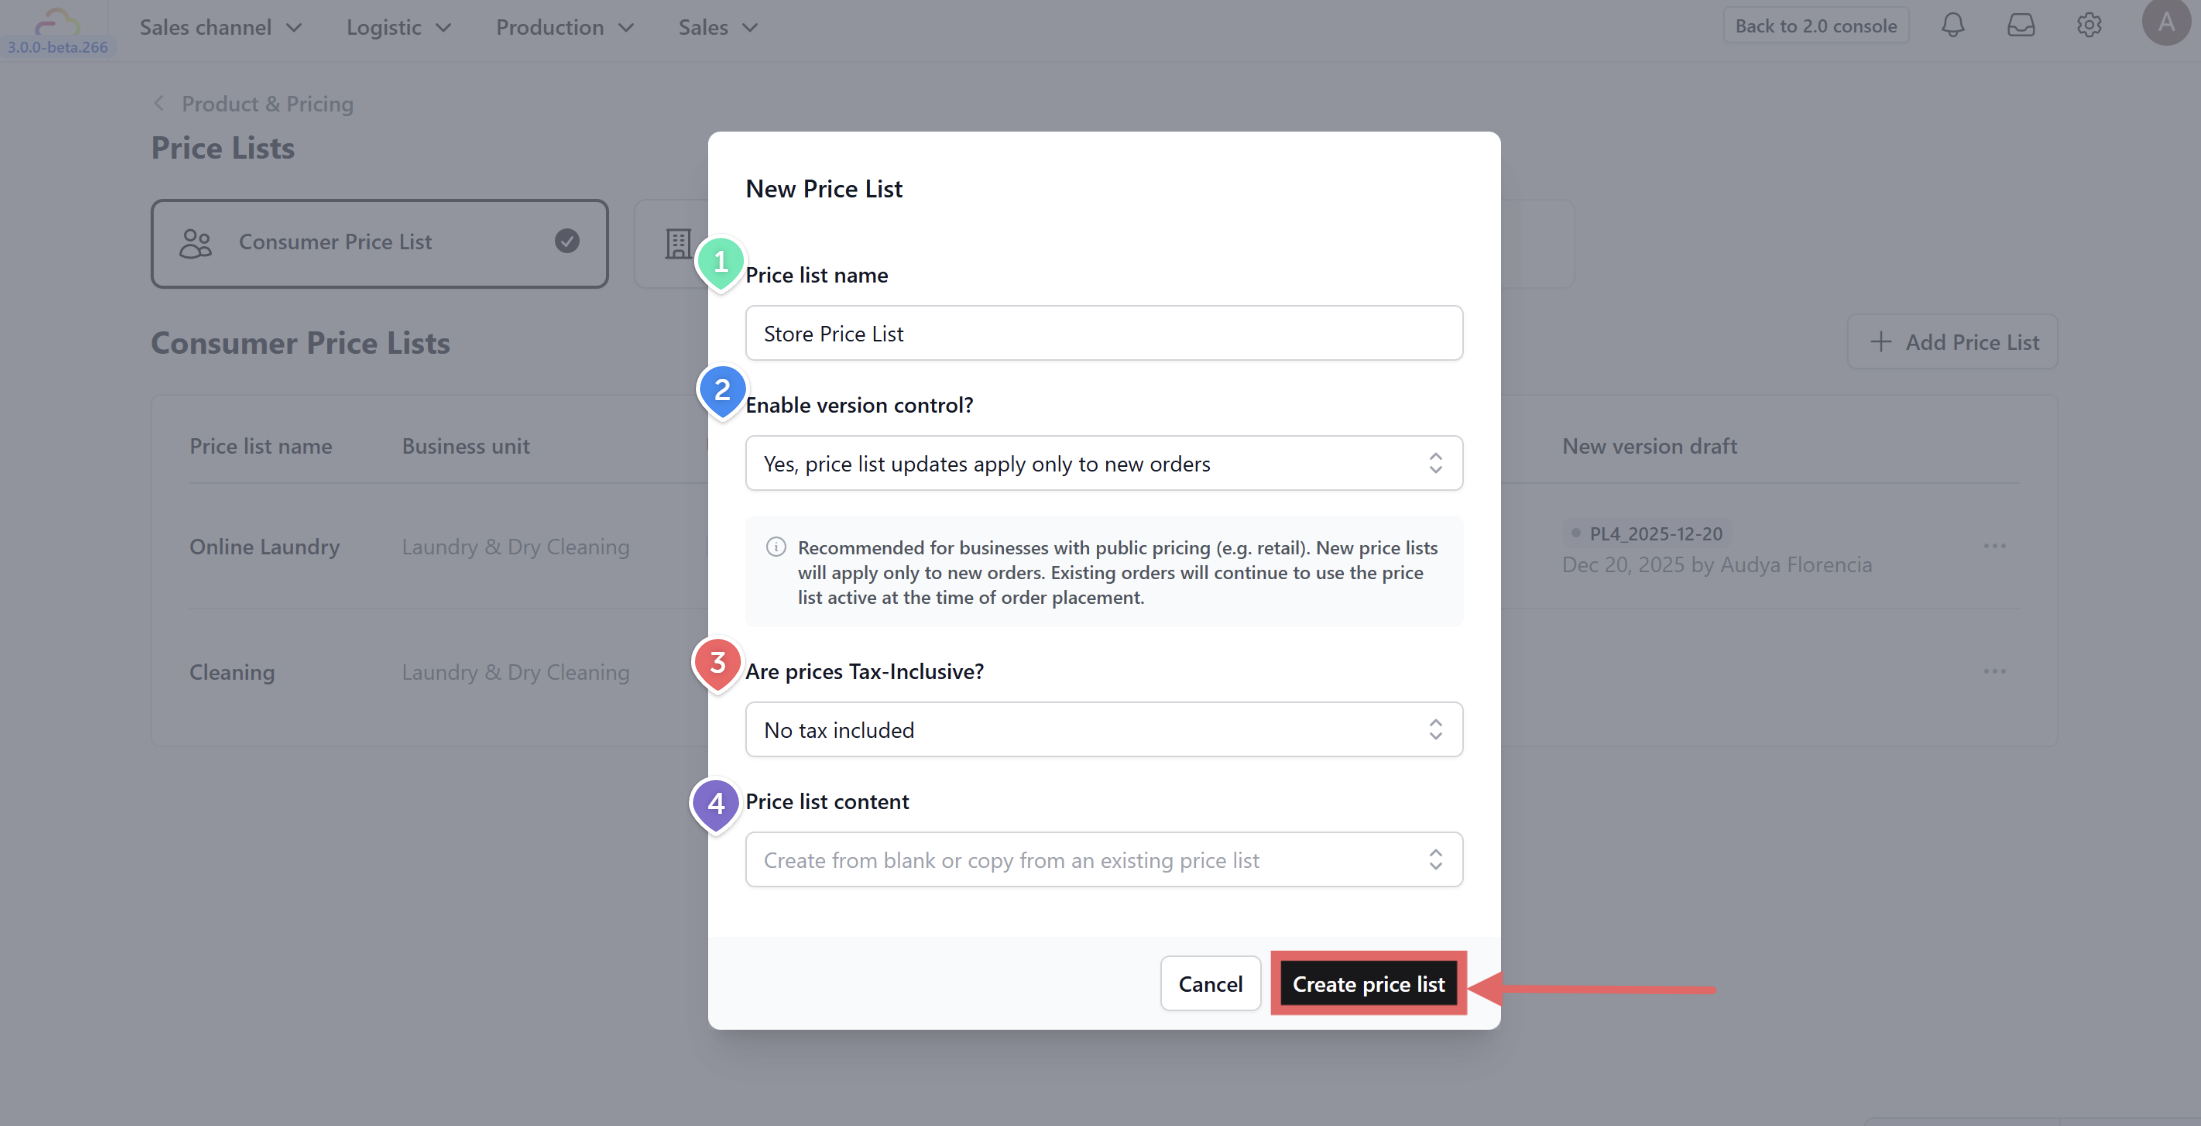
Task: Click the notifications bell icon
Action: 1952,26
